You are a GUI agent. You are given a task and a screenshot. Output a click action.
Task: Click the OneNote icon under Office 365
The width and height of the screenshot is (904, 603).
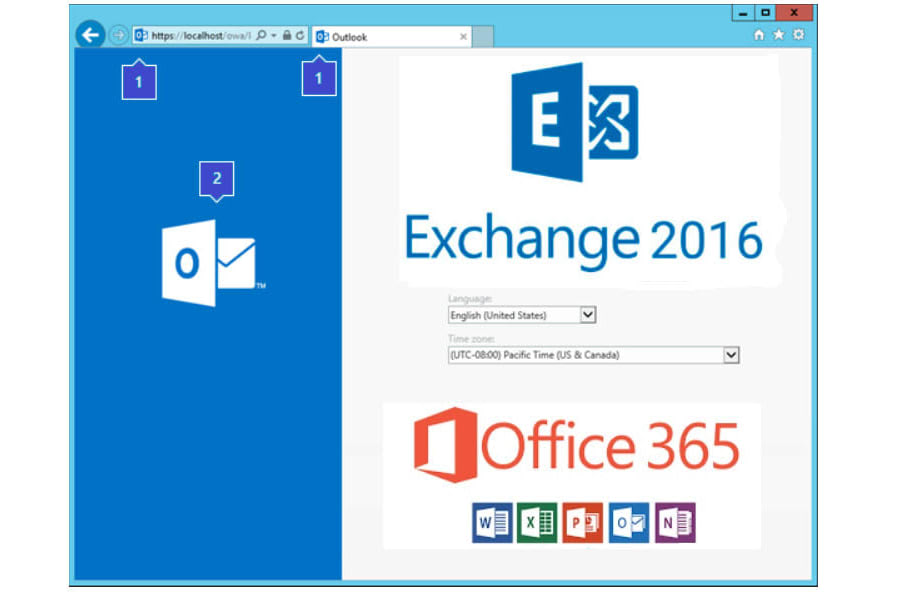coord(674,522)
